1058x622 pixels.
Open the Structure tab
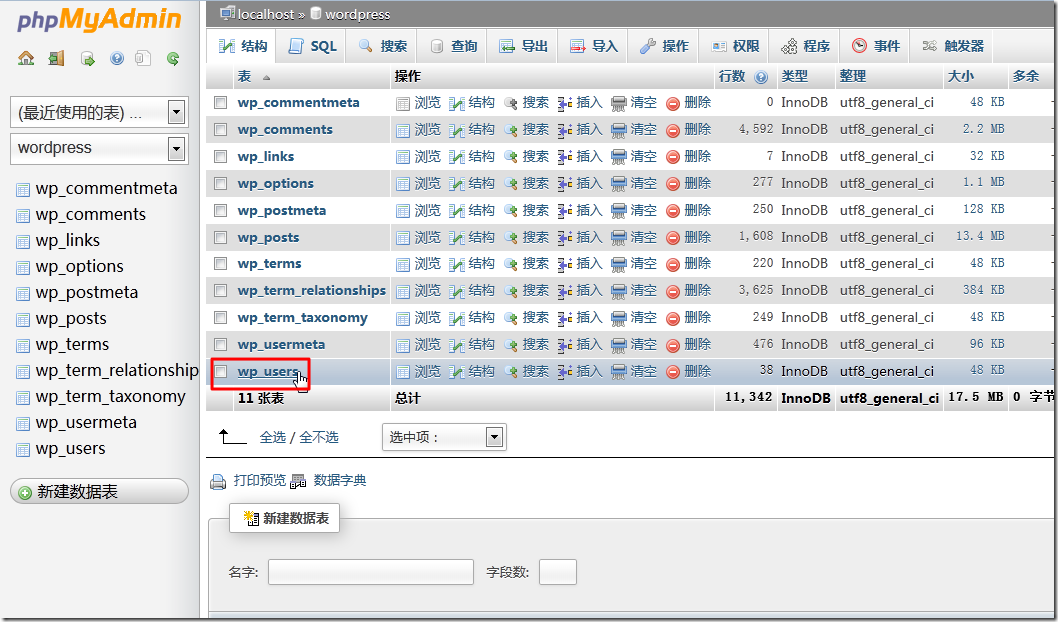(x=243, y=46)
